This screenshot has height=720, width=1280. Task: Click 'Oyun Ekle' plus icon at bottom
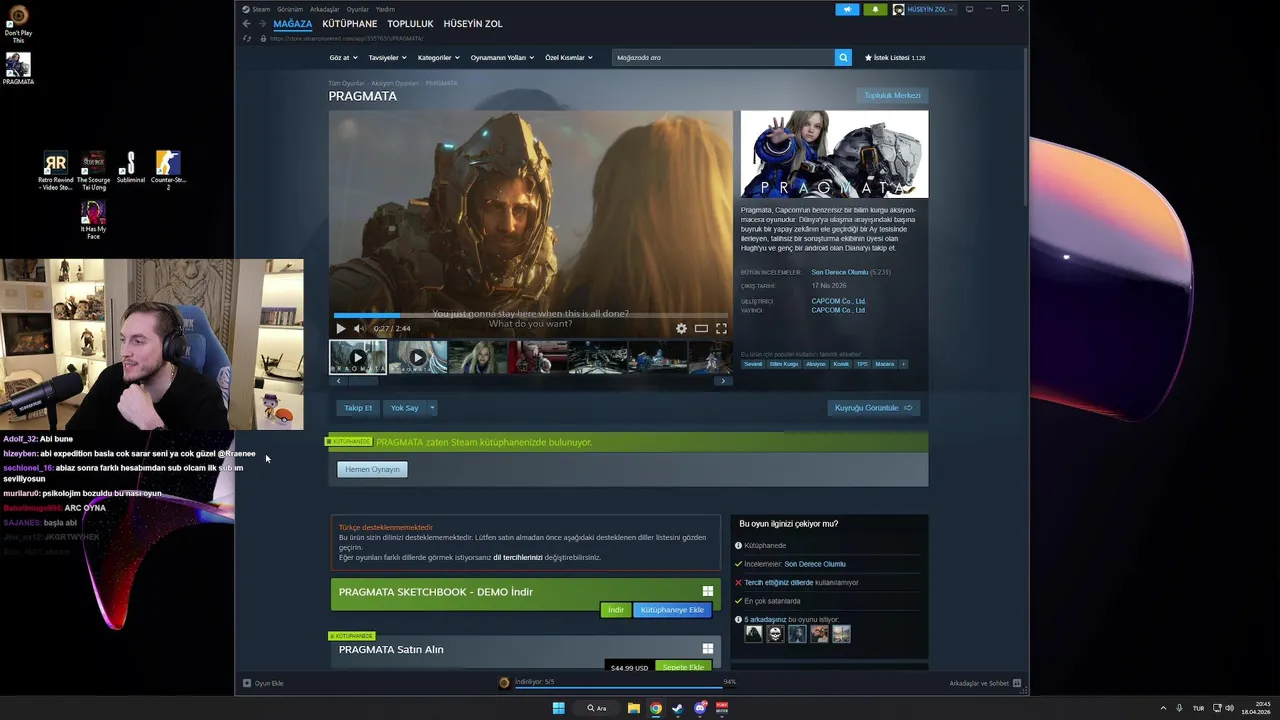(247, 683)
